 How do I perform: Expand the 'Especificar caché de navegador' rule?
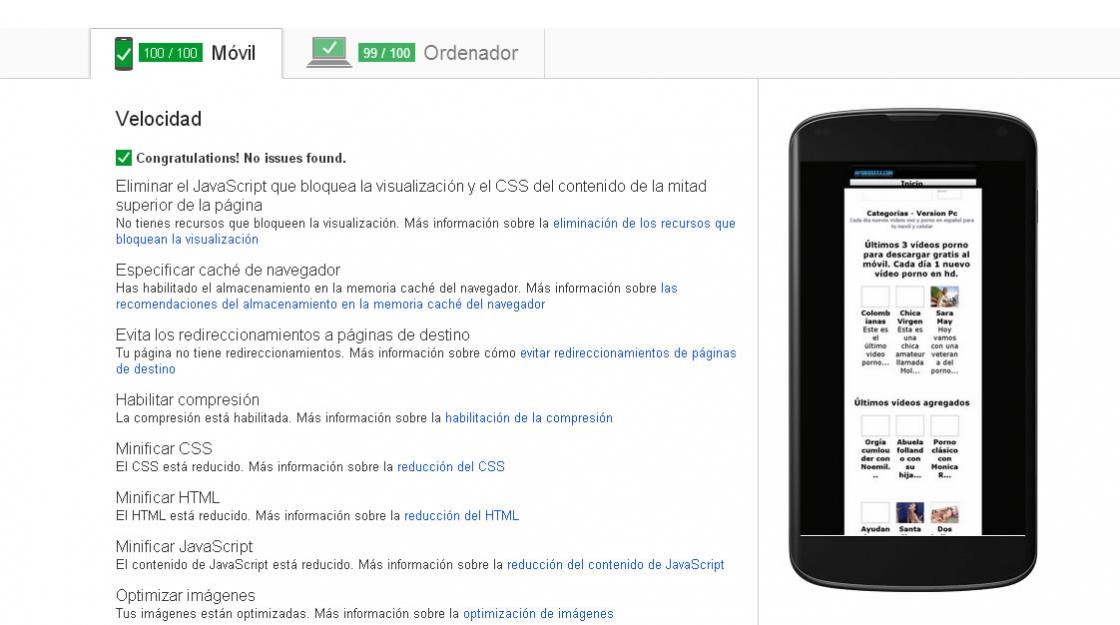[227, 270]
